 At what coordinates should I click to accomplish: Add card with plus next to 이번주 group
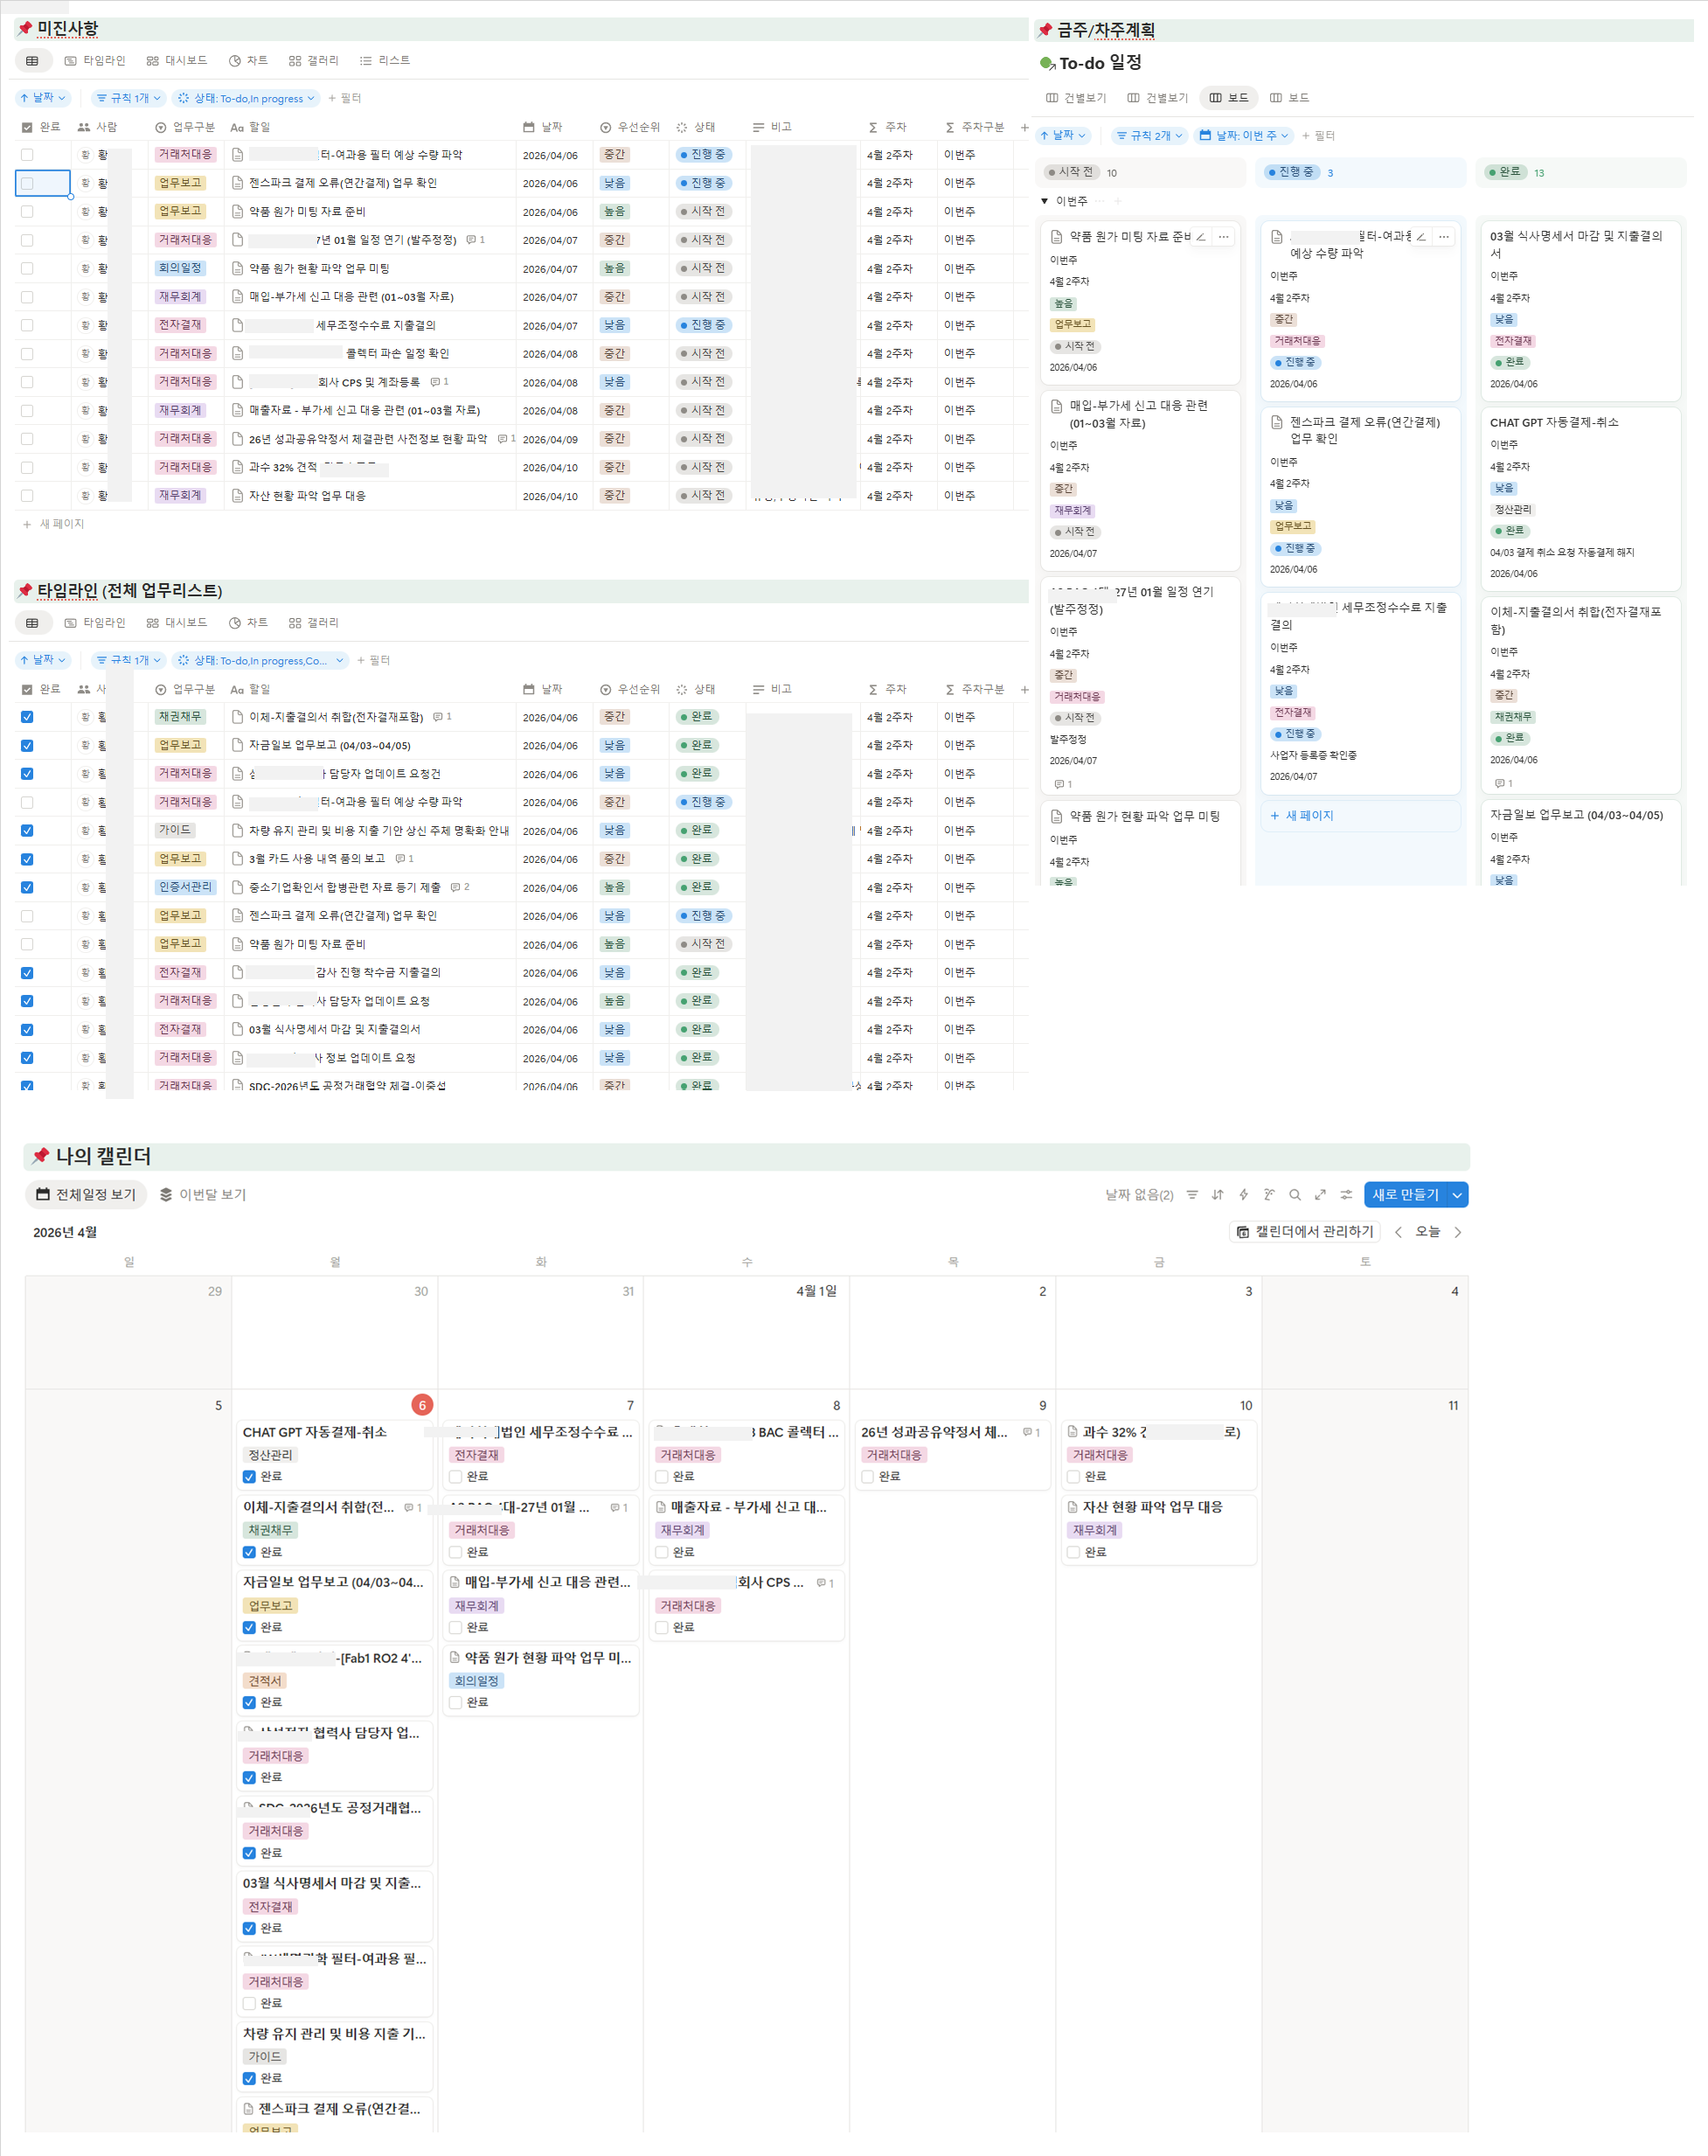pos(1118,201)
